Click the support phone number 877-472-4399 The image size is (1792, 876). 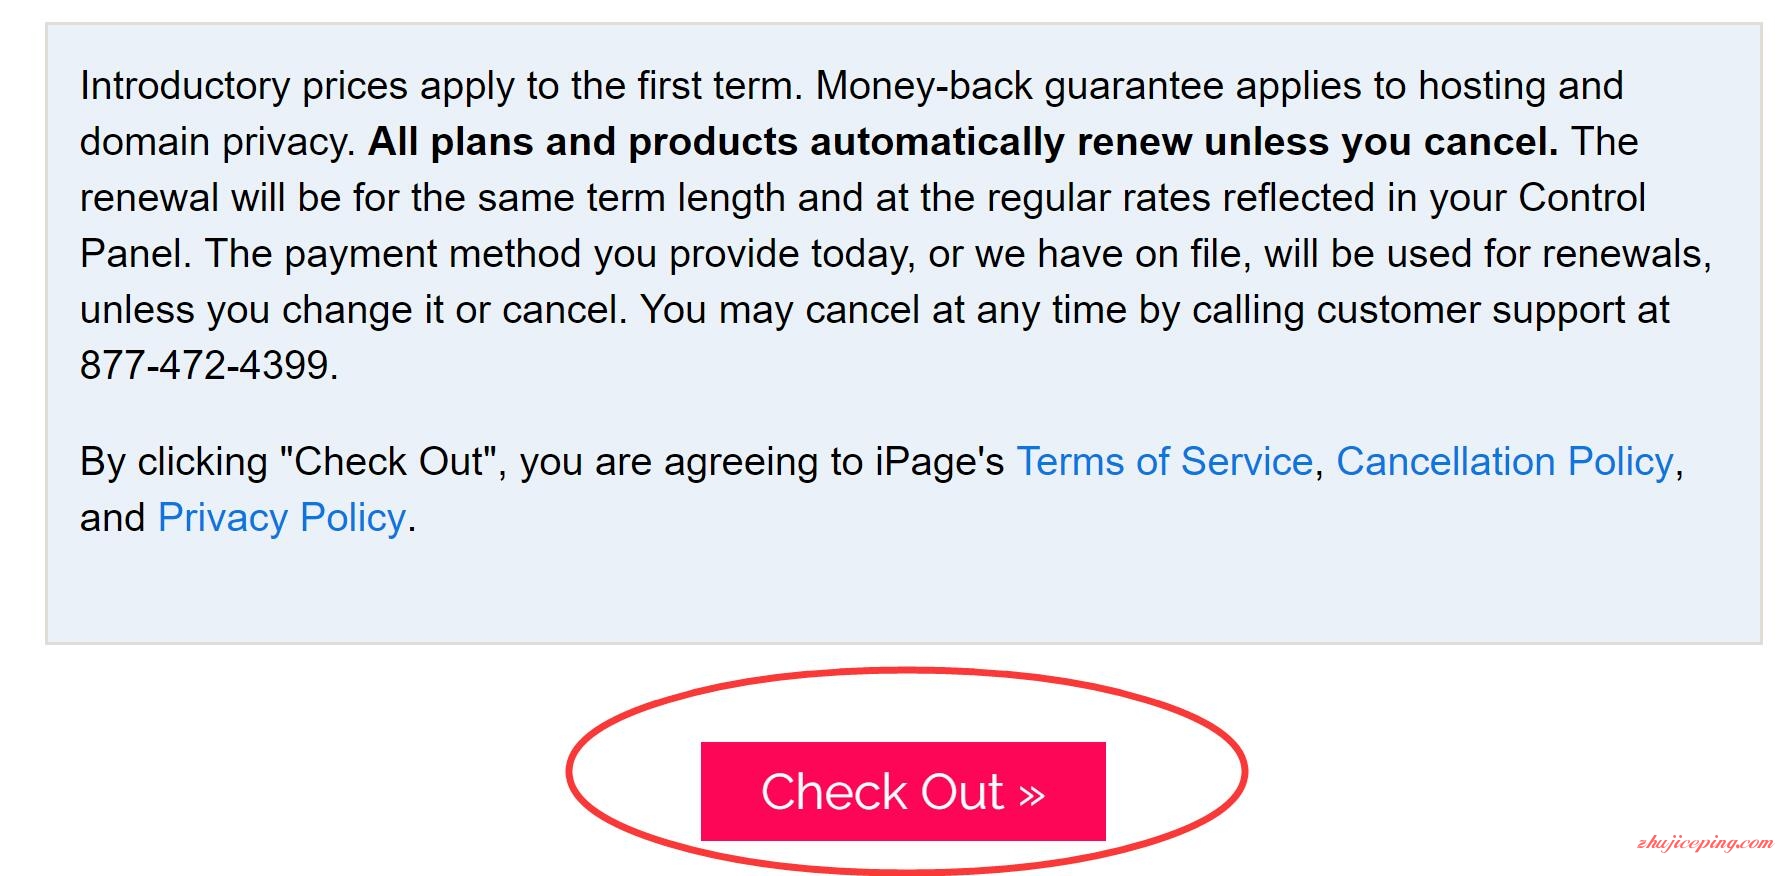click(205, 365)
